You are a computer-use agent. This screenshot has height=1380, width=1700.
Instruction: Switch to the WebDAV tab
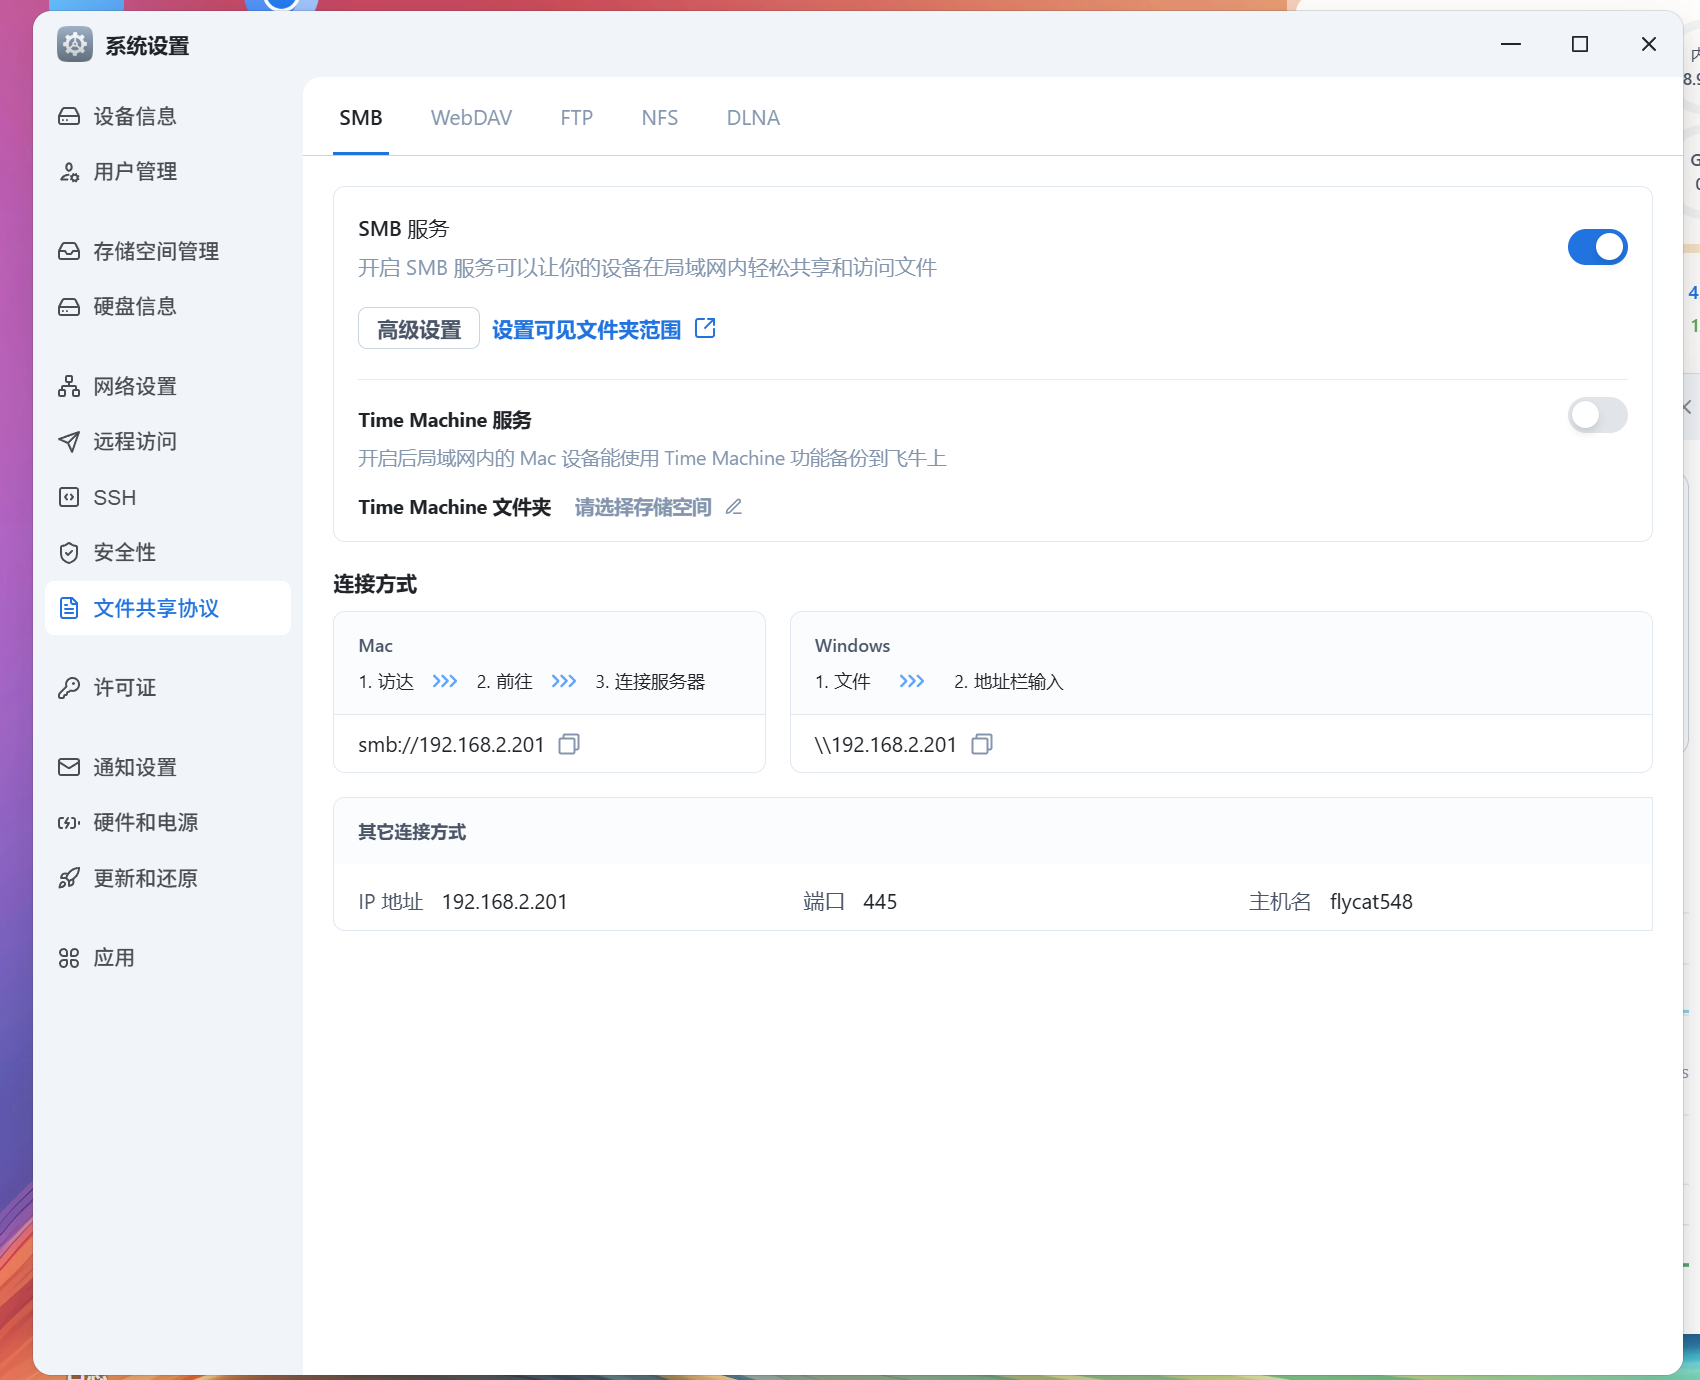click(471, 118)
